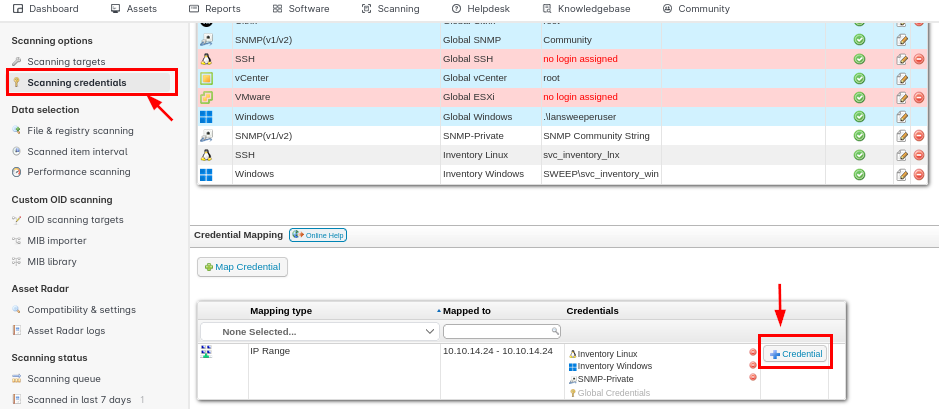
Task: Click the Map Credential button
Action: tap(242, 267)
